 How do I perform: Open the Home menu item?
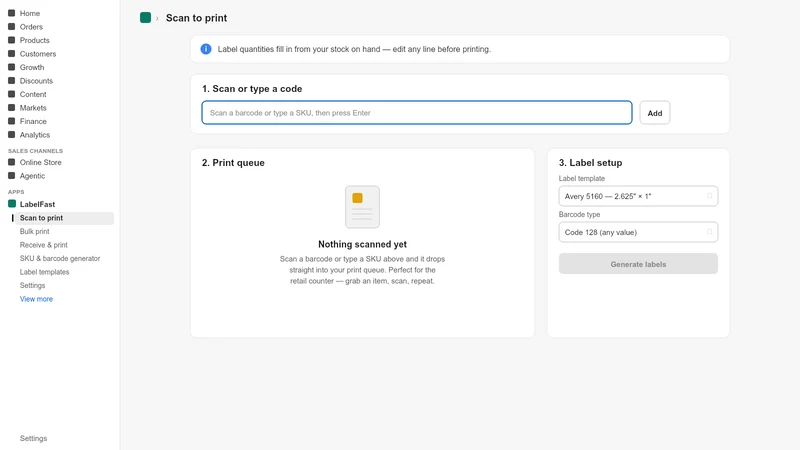[30, 13]
